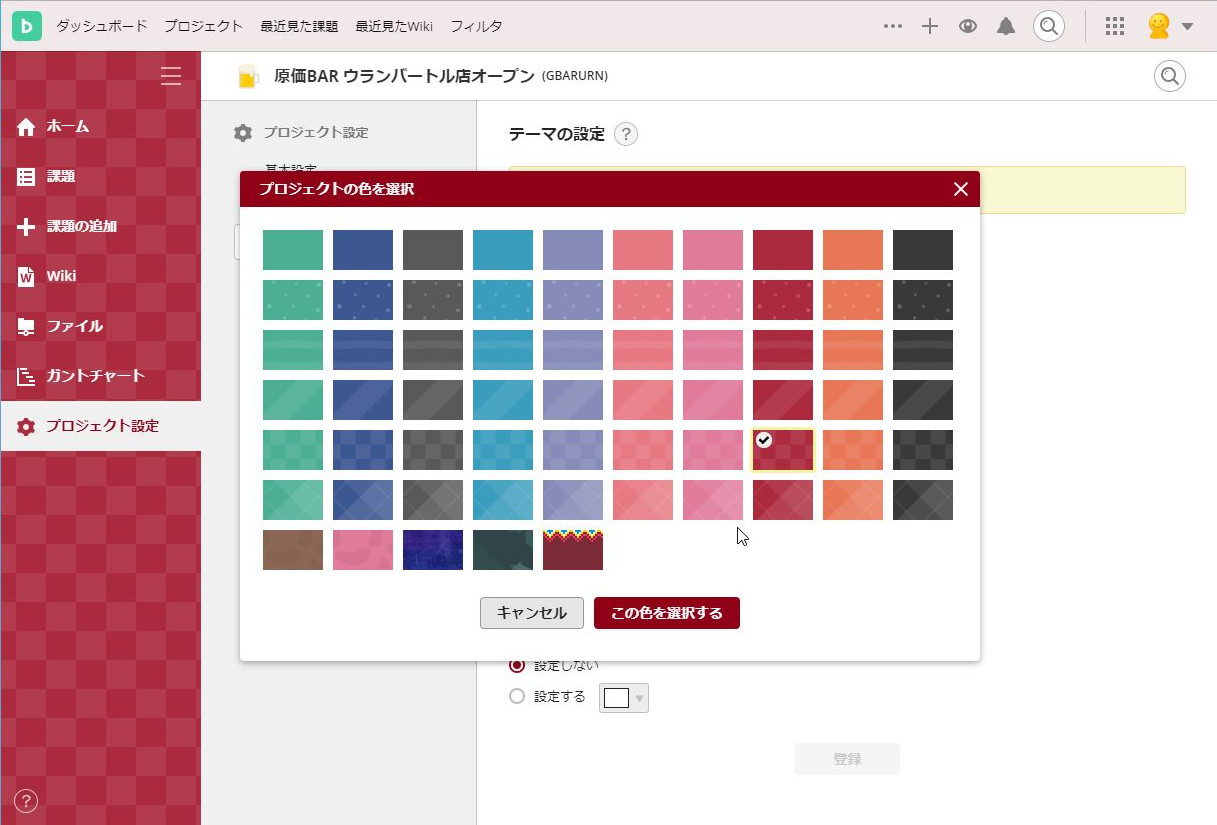Image resolution: width=1217 pixels, height=825 pixels.
Task: Select dark teal textured swatch in last row
Action: [x=503, y=550]
